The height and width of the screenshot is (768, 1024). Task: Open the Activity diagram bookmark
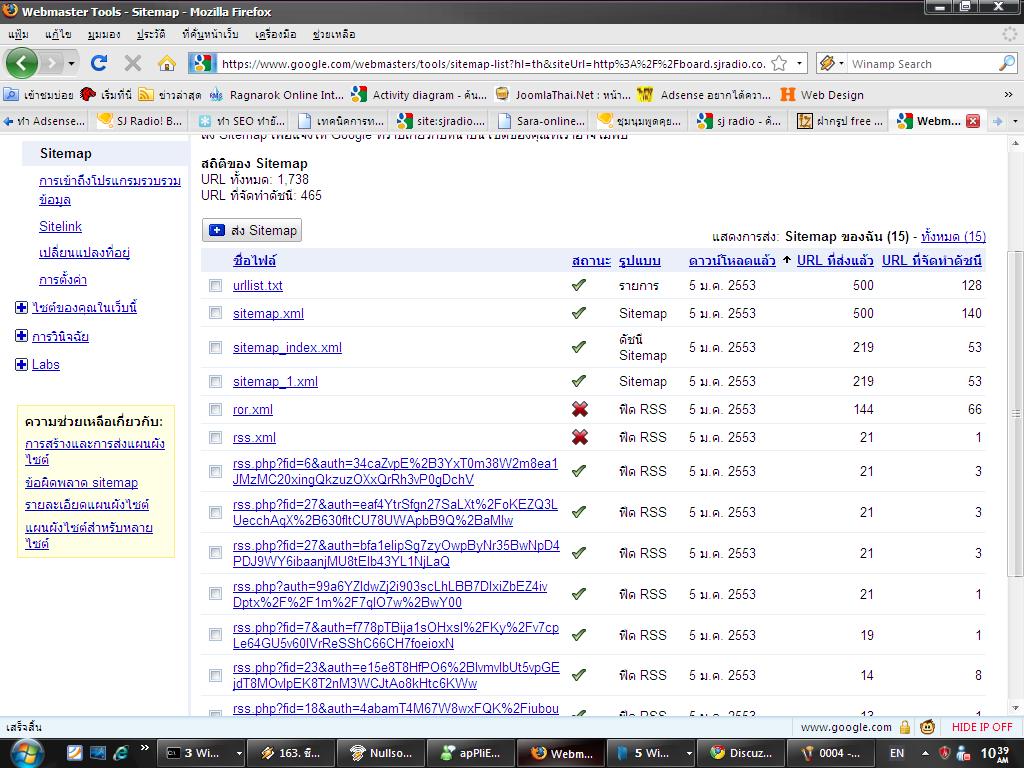coord(419,95)
